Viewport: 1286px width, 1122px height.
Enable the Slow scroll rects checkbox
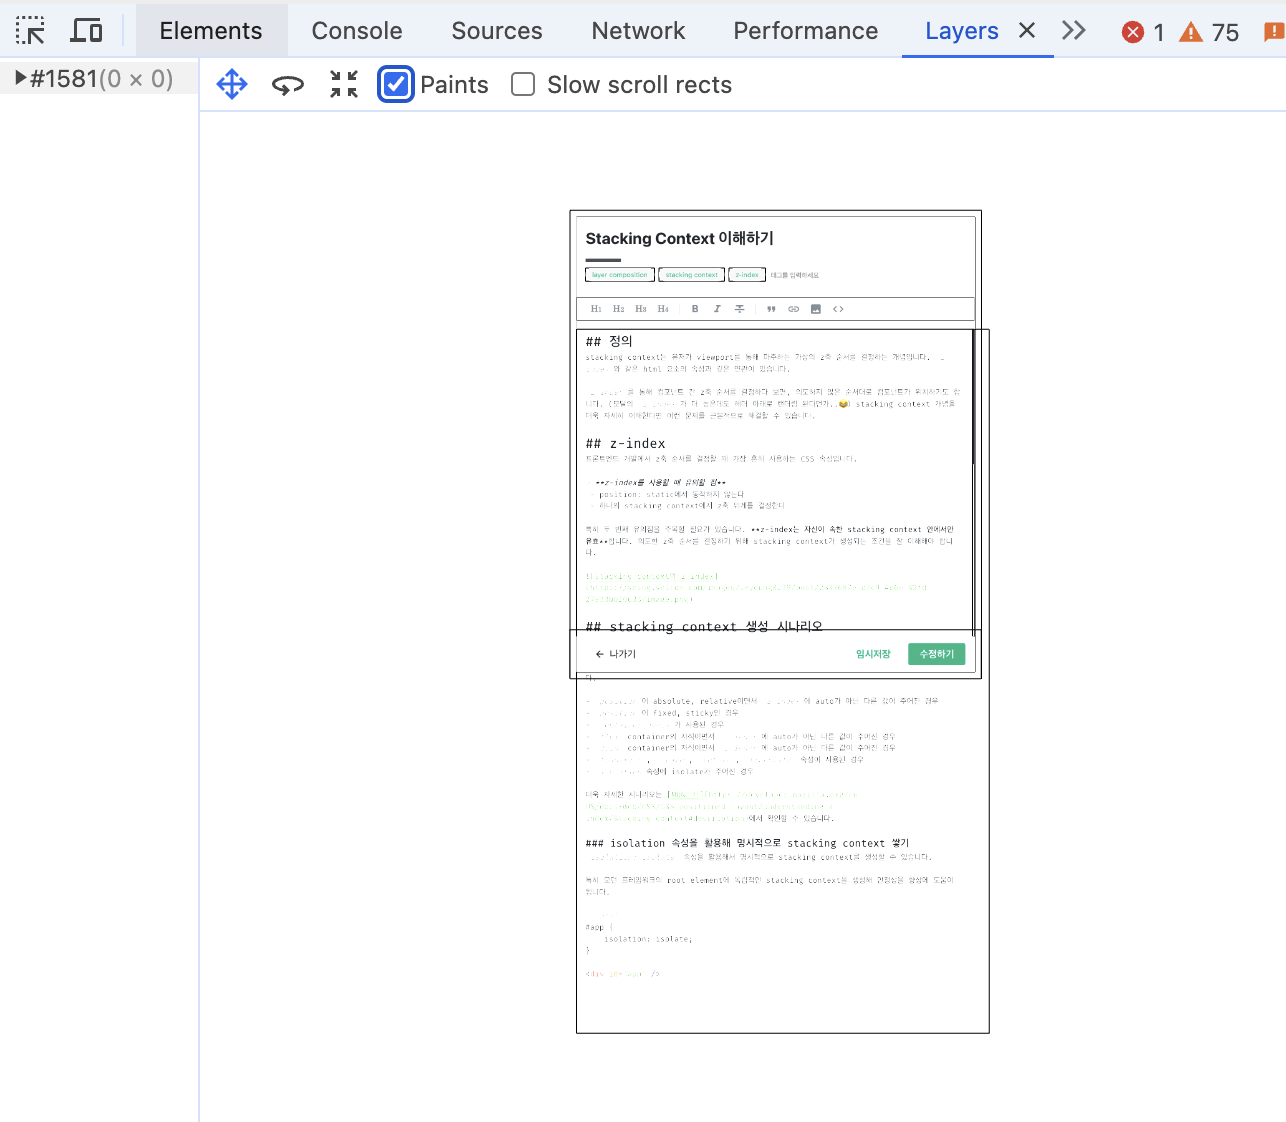(523, 84)
